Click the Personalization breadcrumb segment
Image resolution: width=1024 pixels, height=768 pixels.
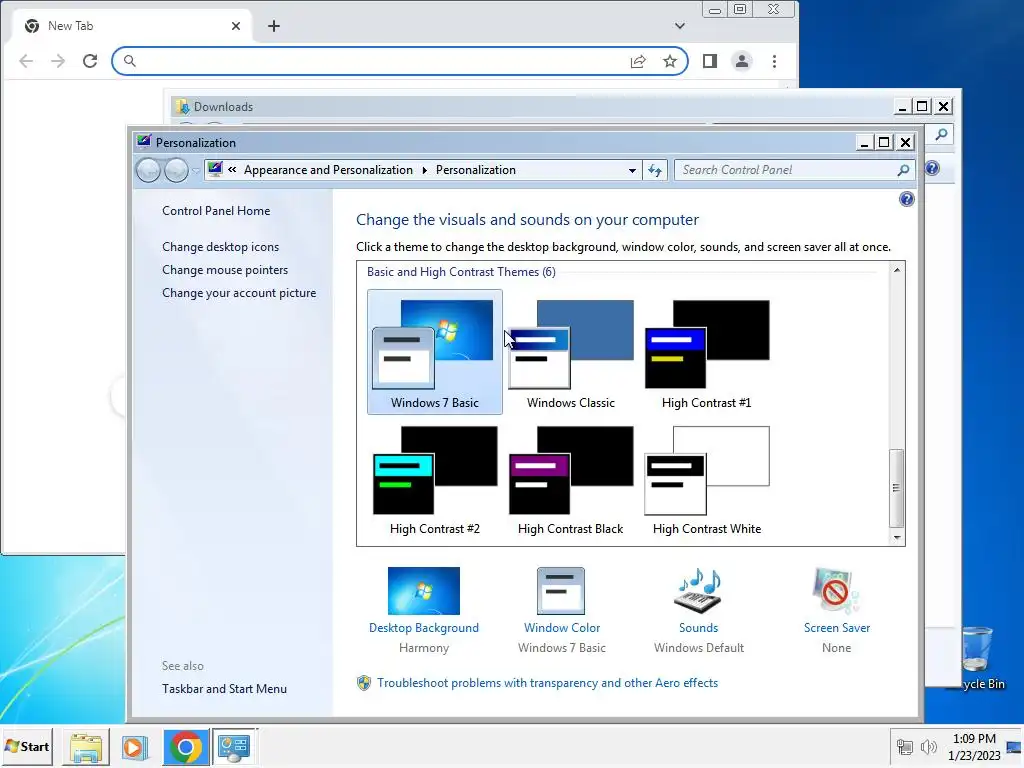point(476,170)
